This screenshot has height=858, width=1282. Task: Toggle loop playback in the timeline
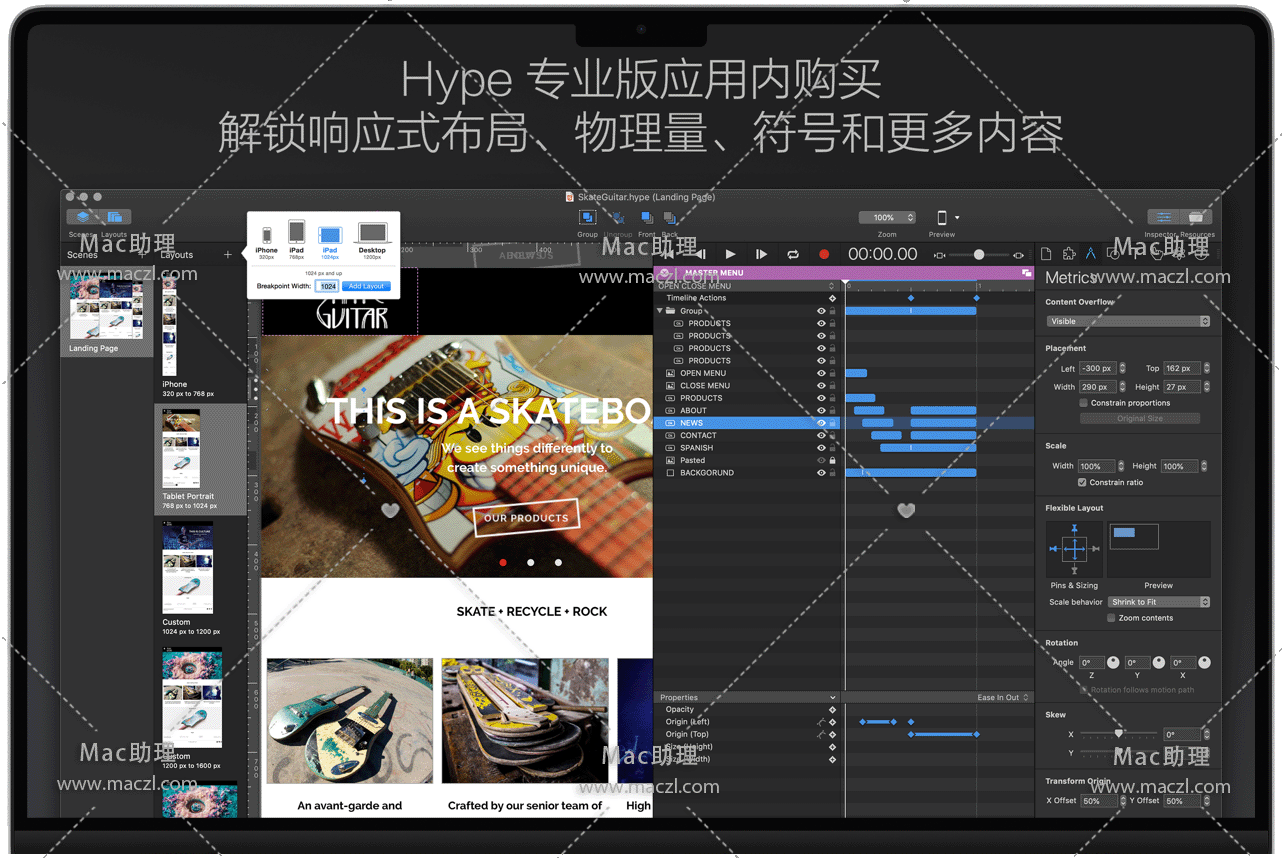793,255
